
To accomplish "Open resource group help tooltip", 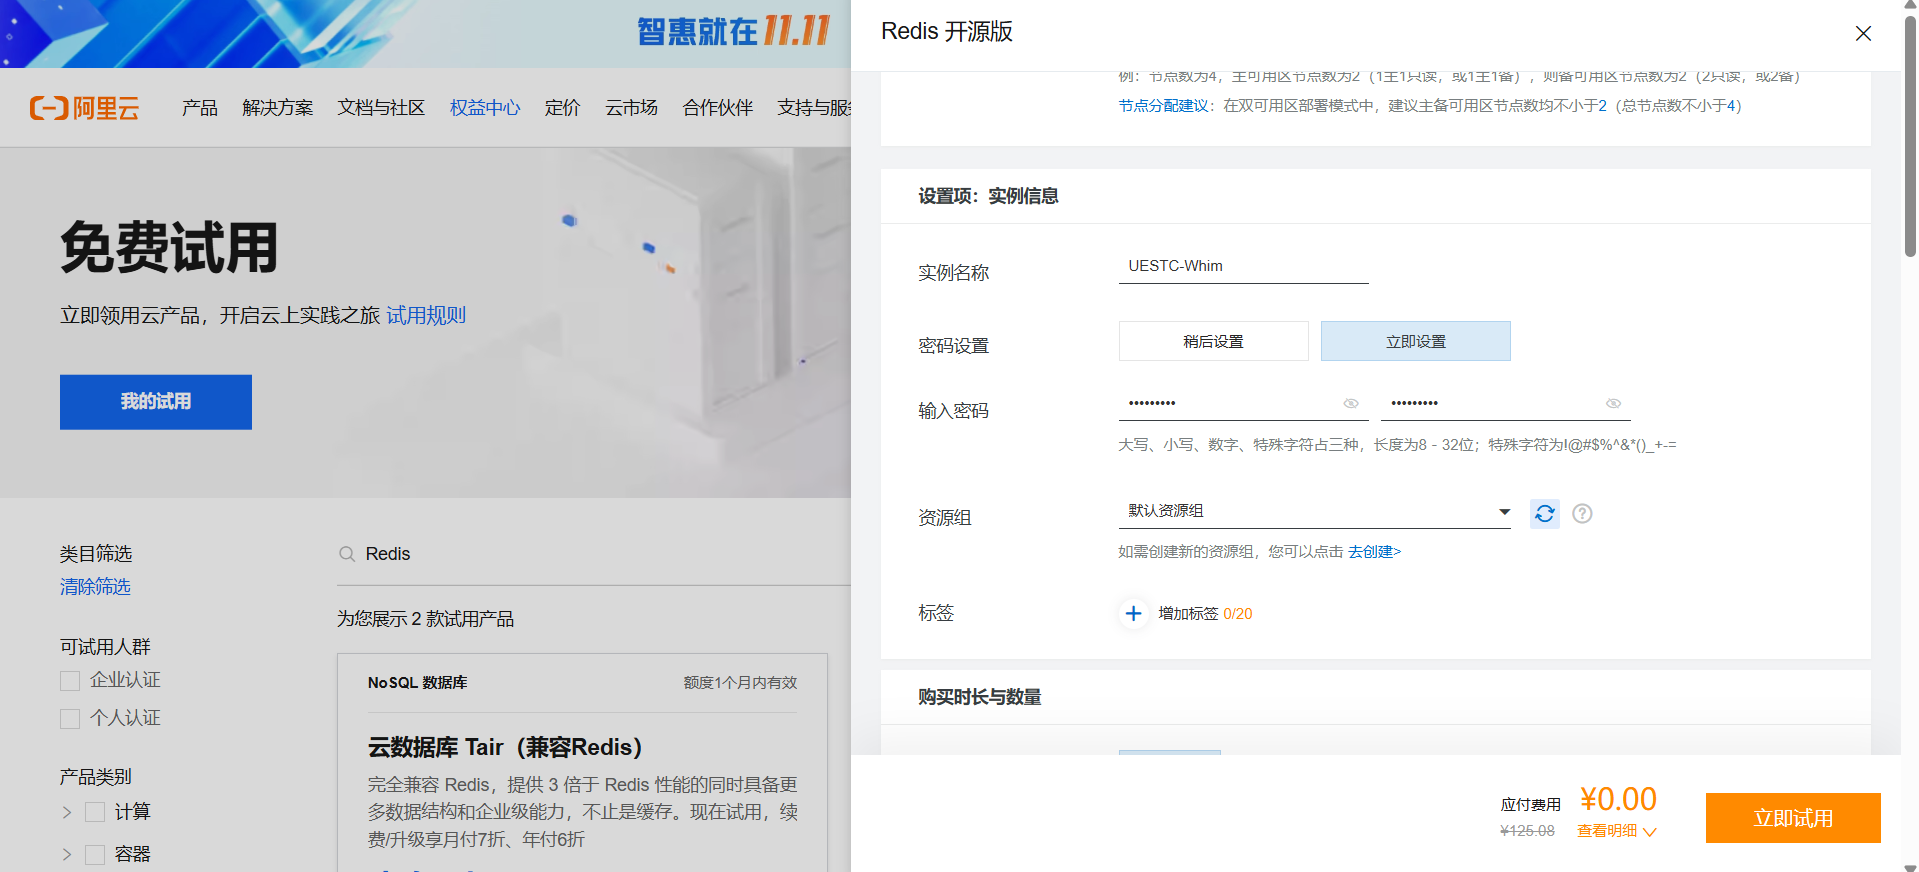I will (x=1582, y=513).
